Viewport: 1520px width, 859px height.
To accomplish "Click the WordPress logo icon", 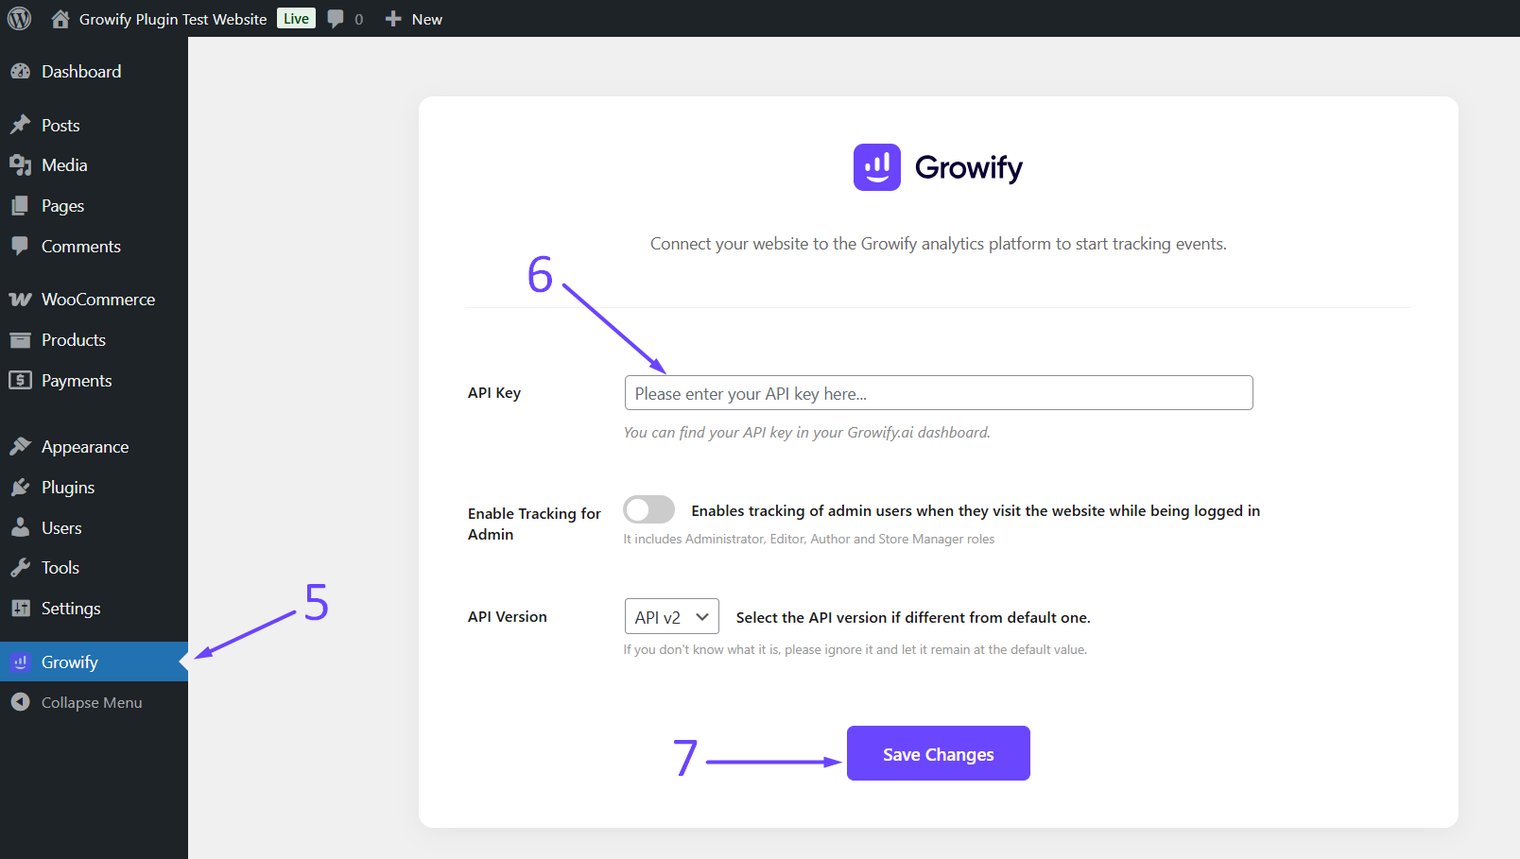I will point(19,19).
